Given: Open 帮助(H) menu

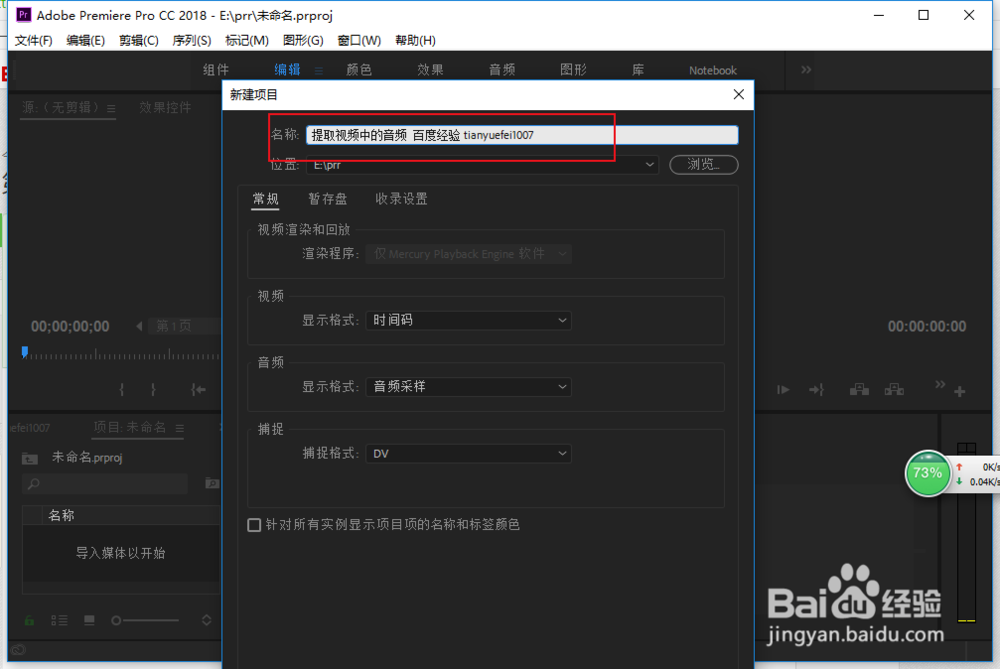Looking at the screenshot, I should [415, 40].
